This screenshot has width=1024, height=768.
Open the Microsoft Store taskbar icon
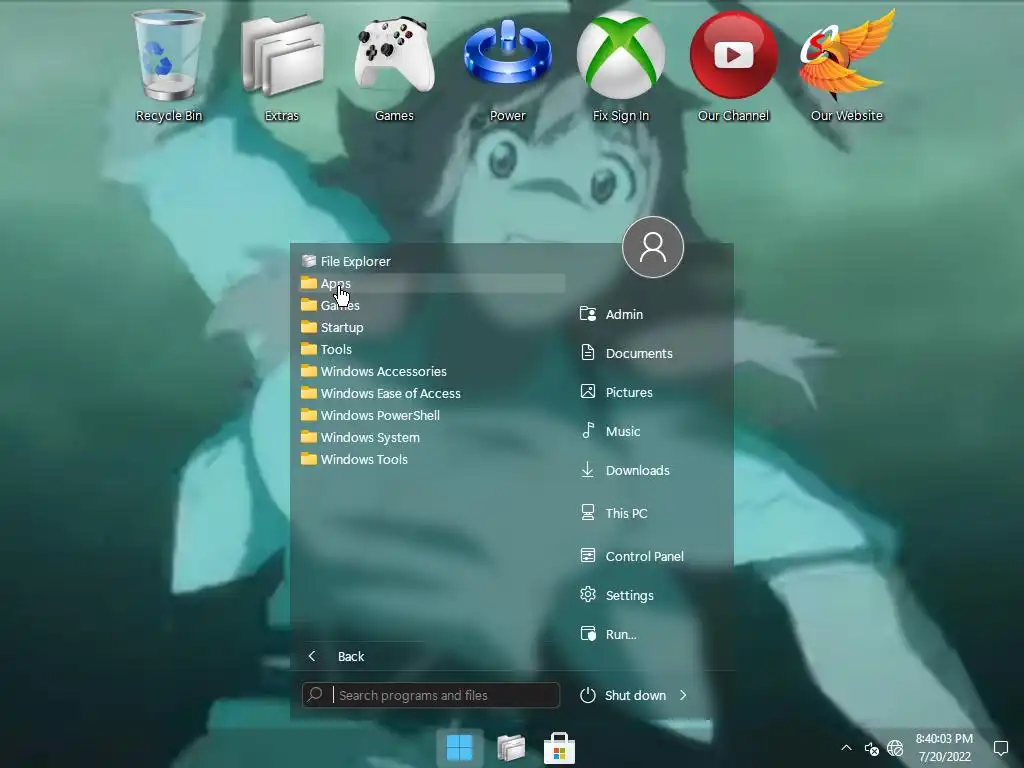point(559,748)
